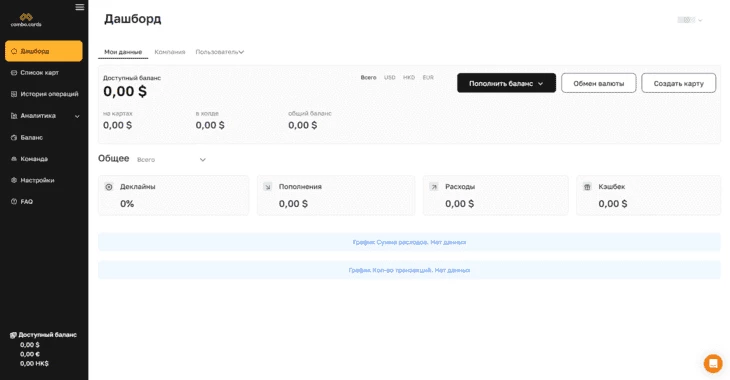Click the График Кол-во транзакций banner
This screenshot has width=730, height=380.
(x=409, y=270)
